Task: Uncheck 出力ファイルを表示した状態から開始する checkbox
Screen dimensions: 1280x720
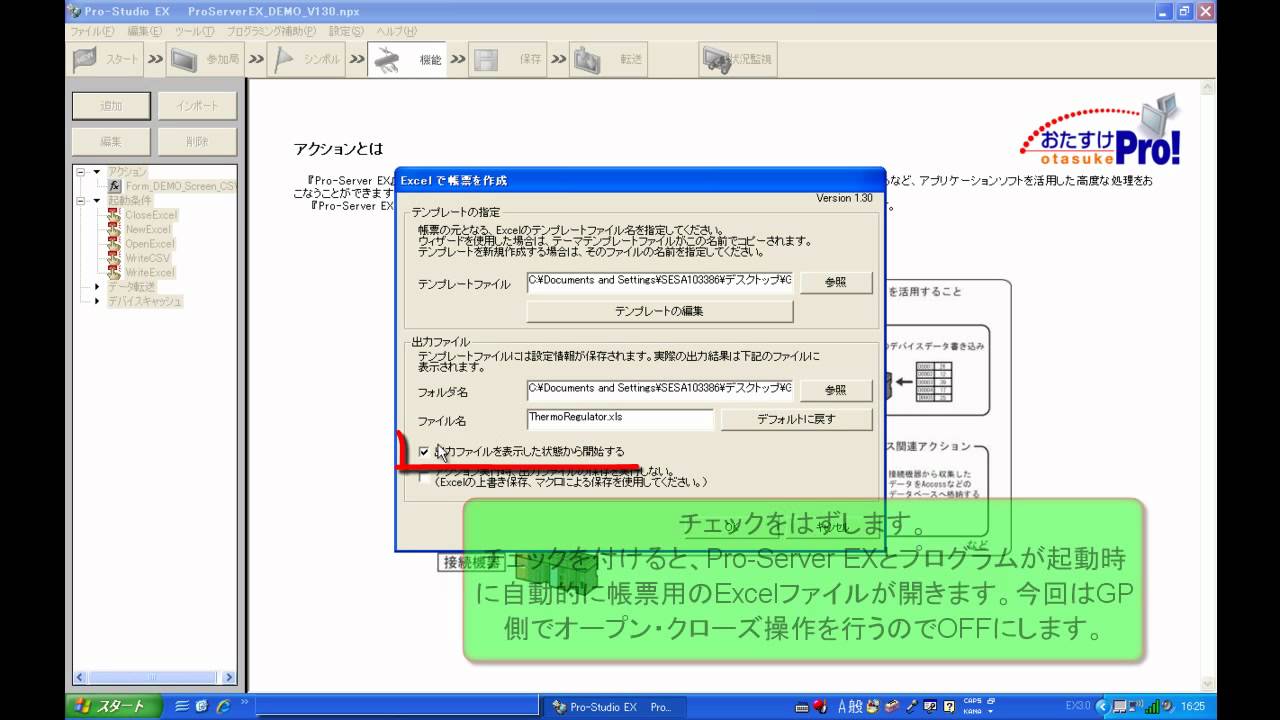Action: (424, 452)
